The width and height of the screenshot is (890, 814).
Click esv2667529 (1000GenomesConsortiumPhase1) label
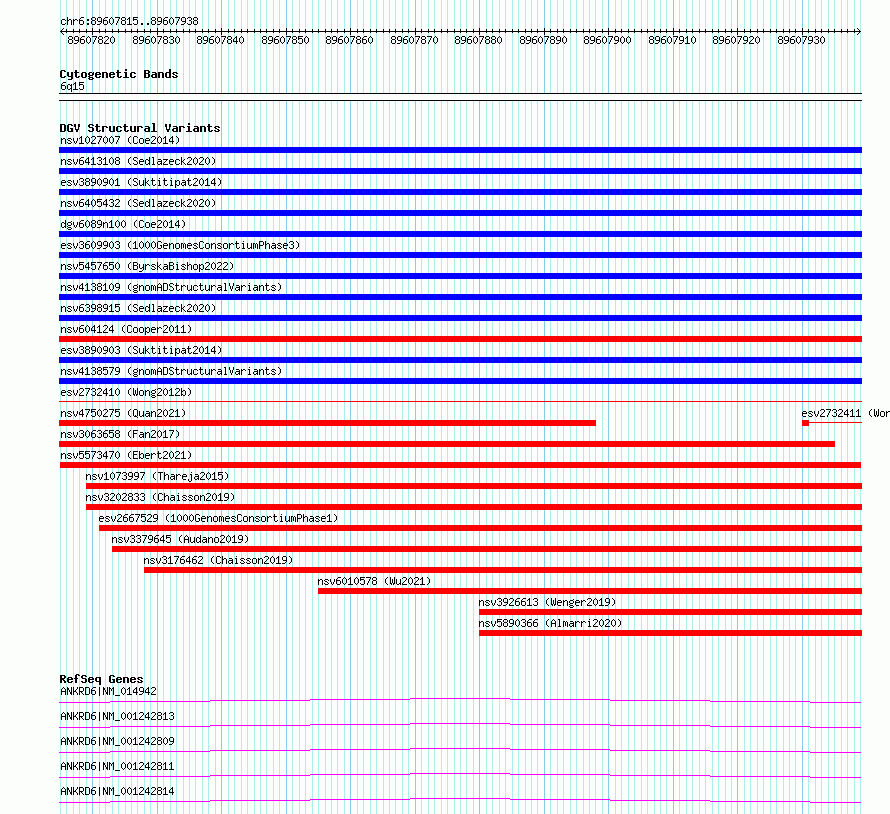point(218,518)
